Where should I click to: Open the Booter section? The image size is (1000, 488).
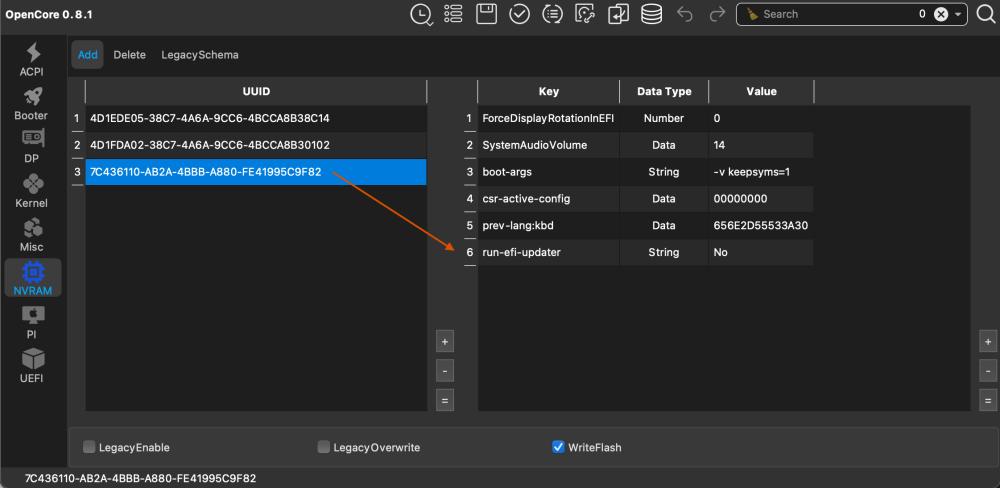pyautogui.click(x=32, y=103)
